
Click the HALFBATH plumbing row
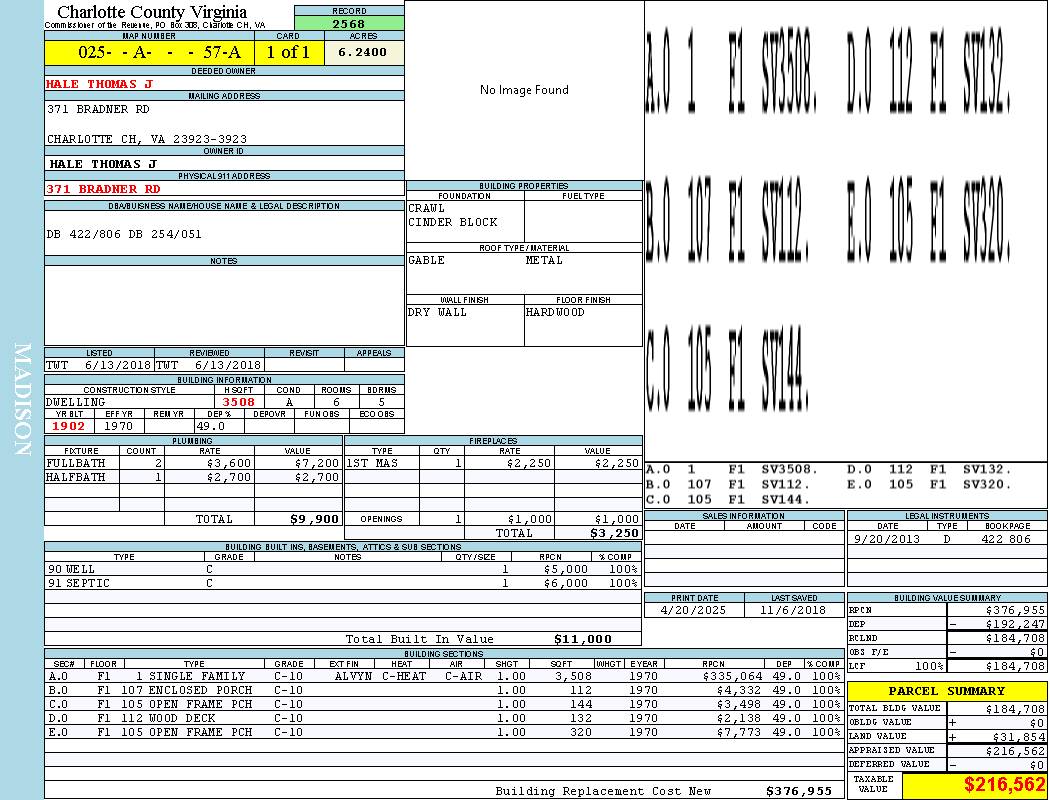[x=194, y=477]
